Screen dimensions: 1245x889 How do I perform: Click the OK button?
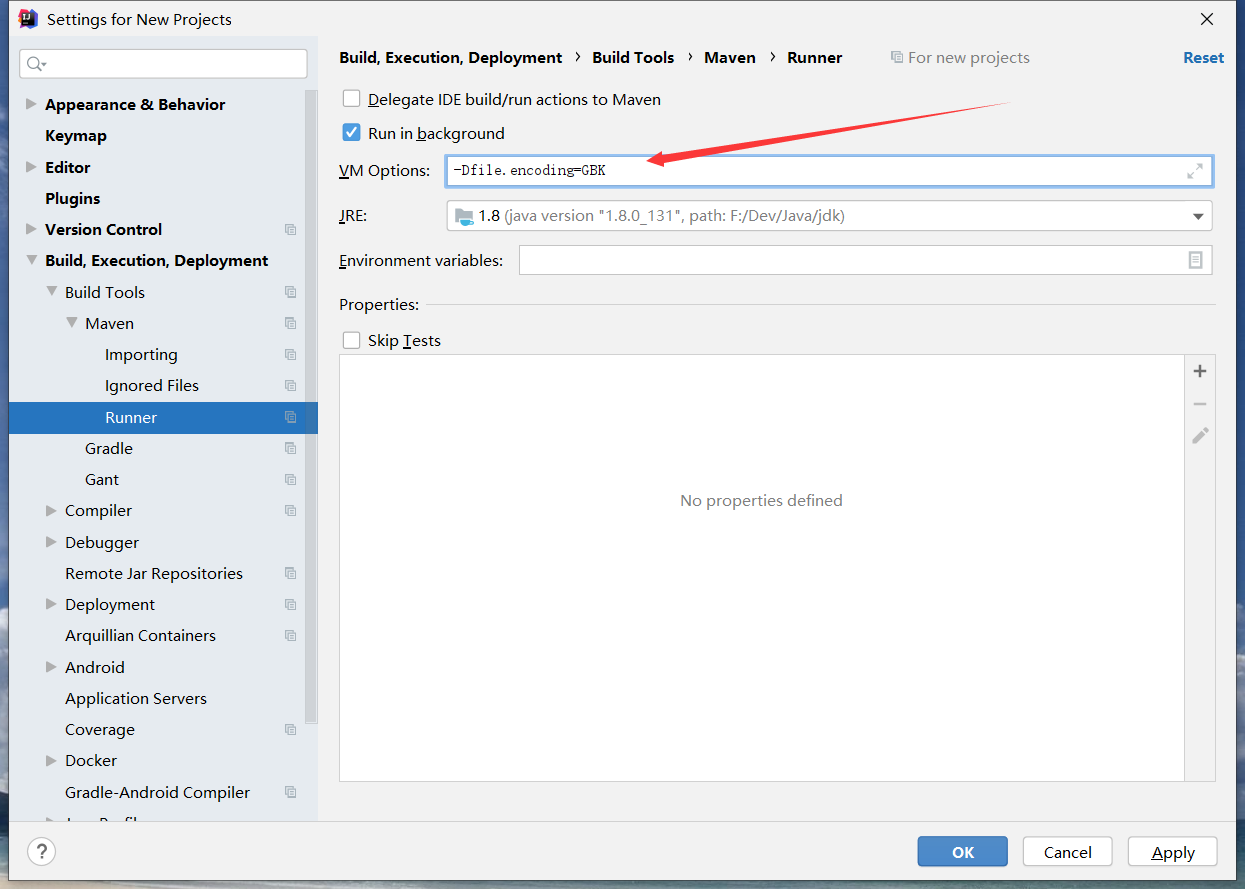pos(962,852)
